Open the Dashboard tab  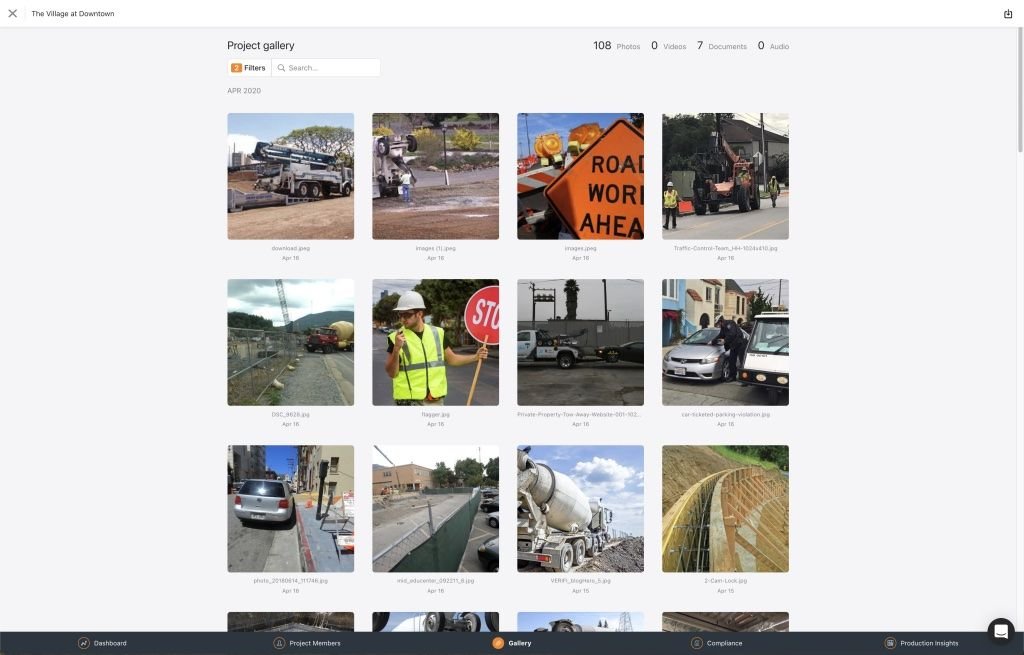click(x=103, y=643)
